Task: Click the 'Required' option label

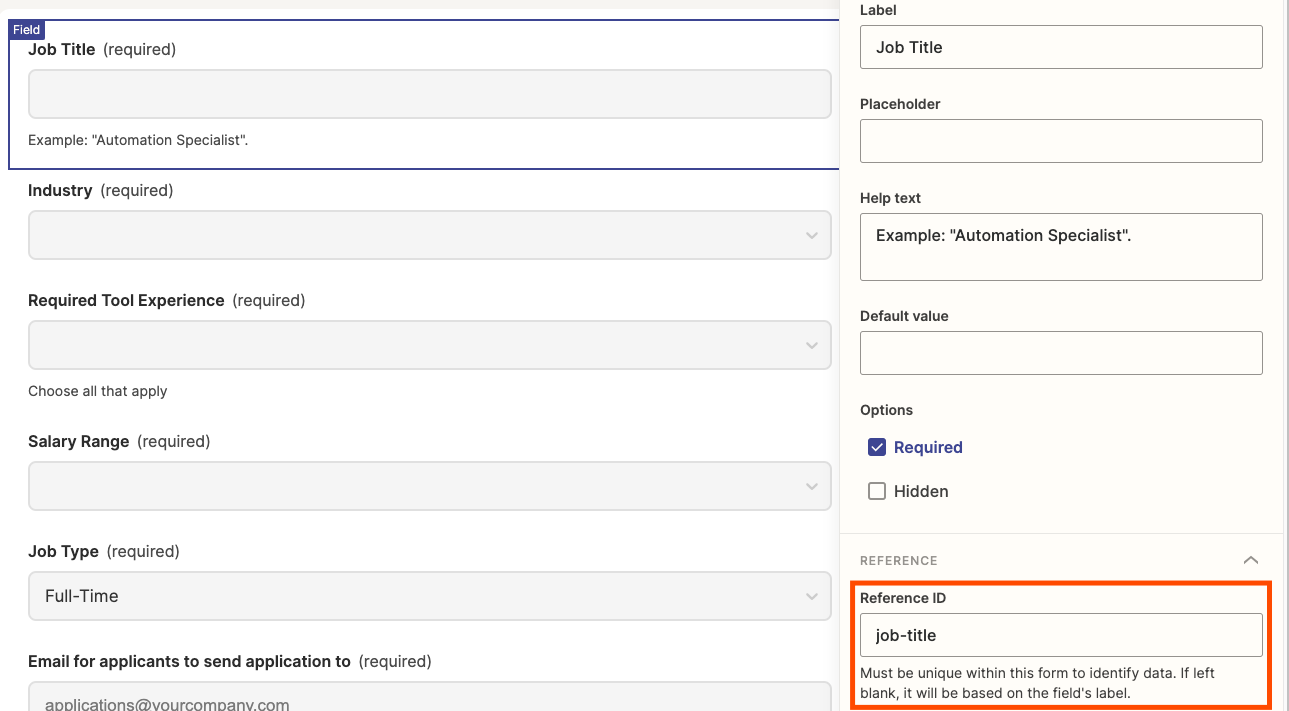Action: 928,447
